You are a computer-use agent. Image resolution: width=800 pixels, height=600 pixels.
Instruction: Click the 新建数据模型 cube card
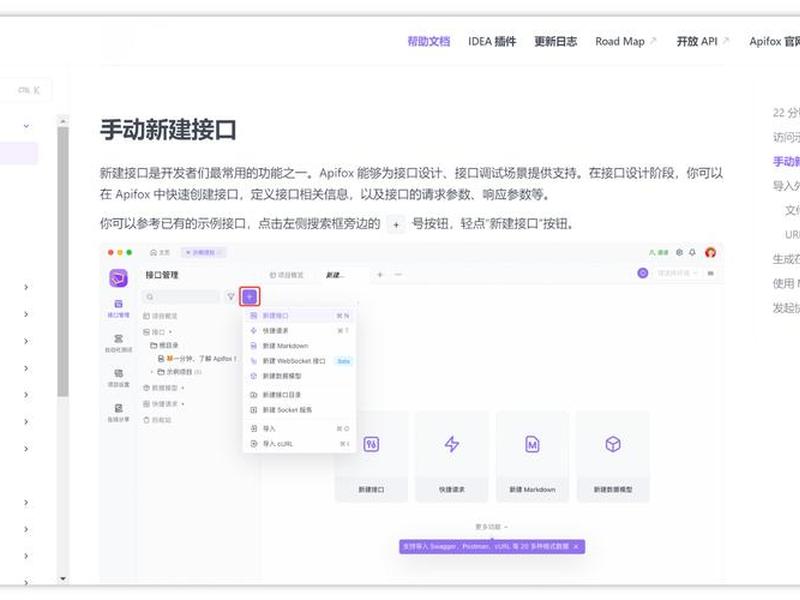[613, 457]
